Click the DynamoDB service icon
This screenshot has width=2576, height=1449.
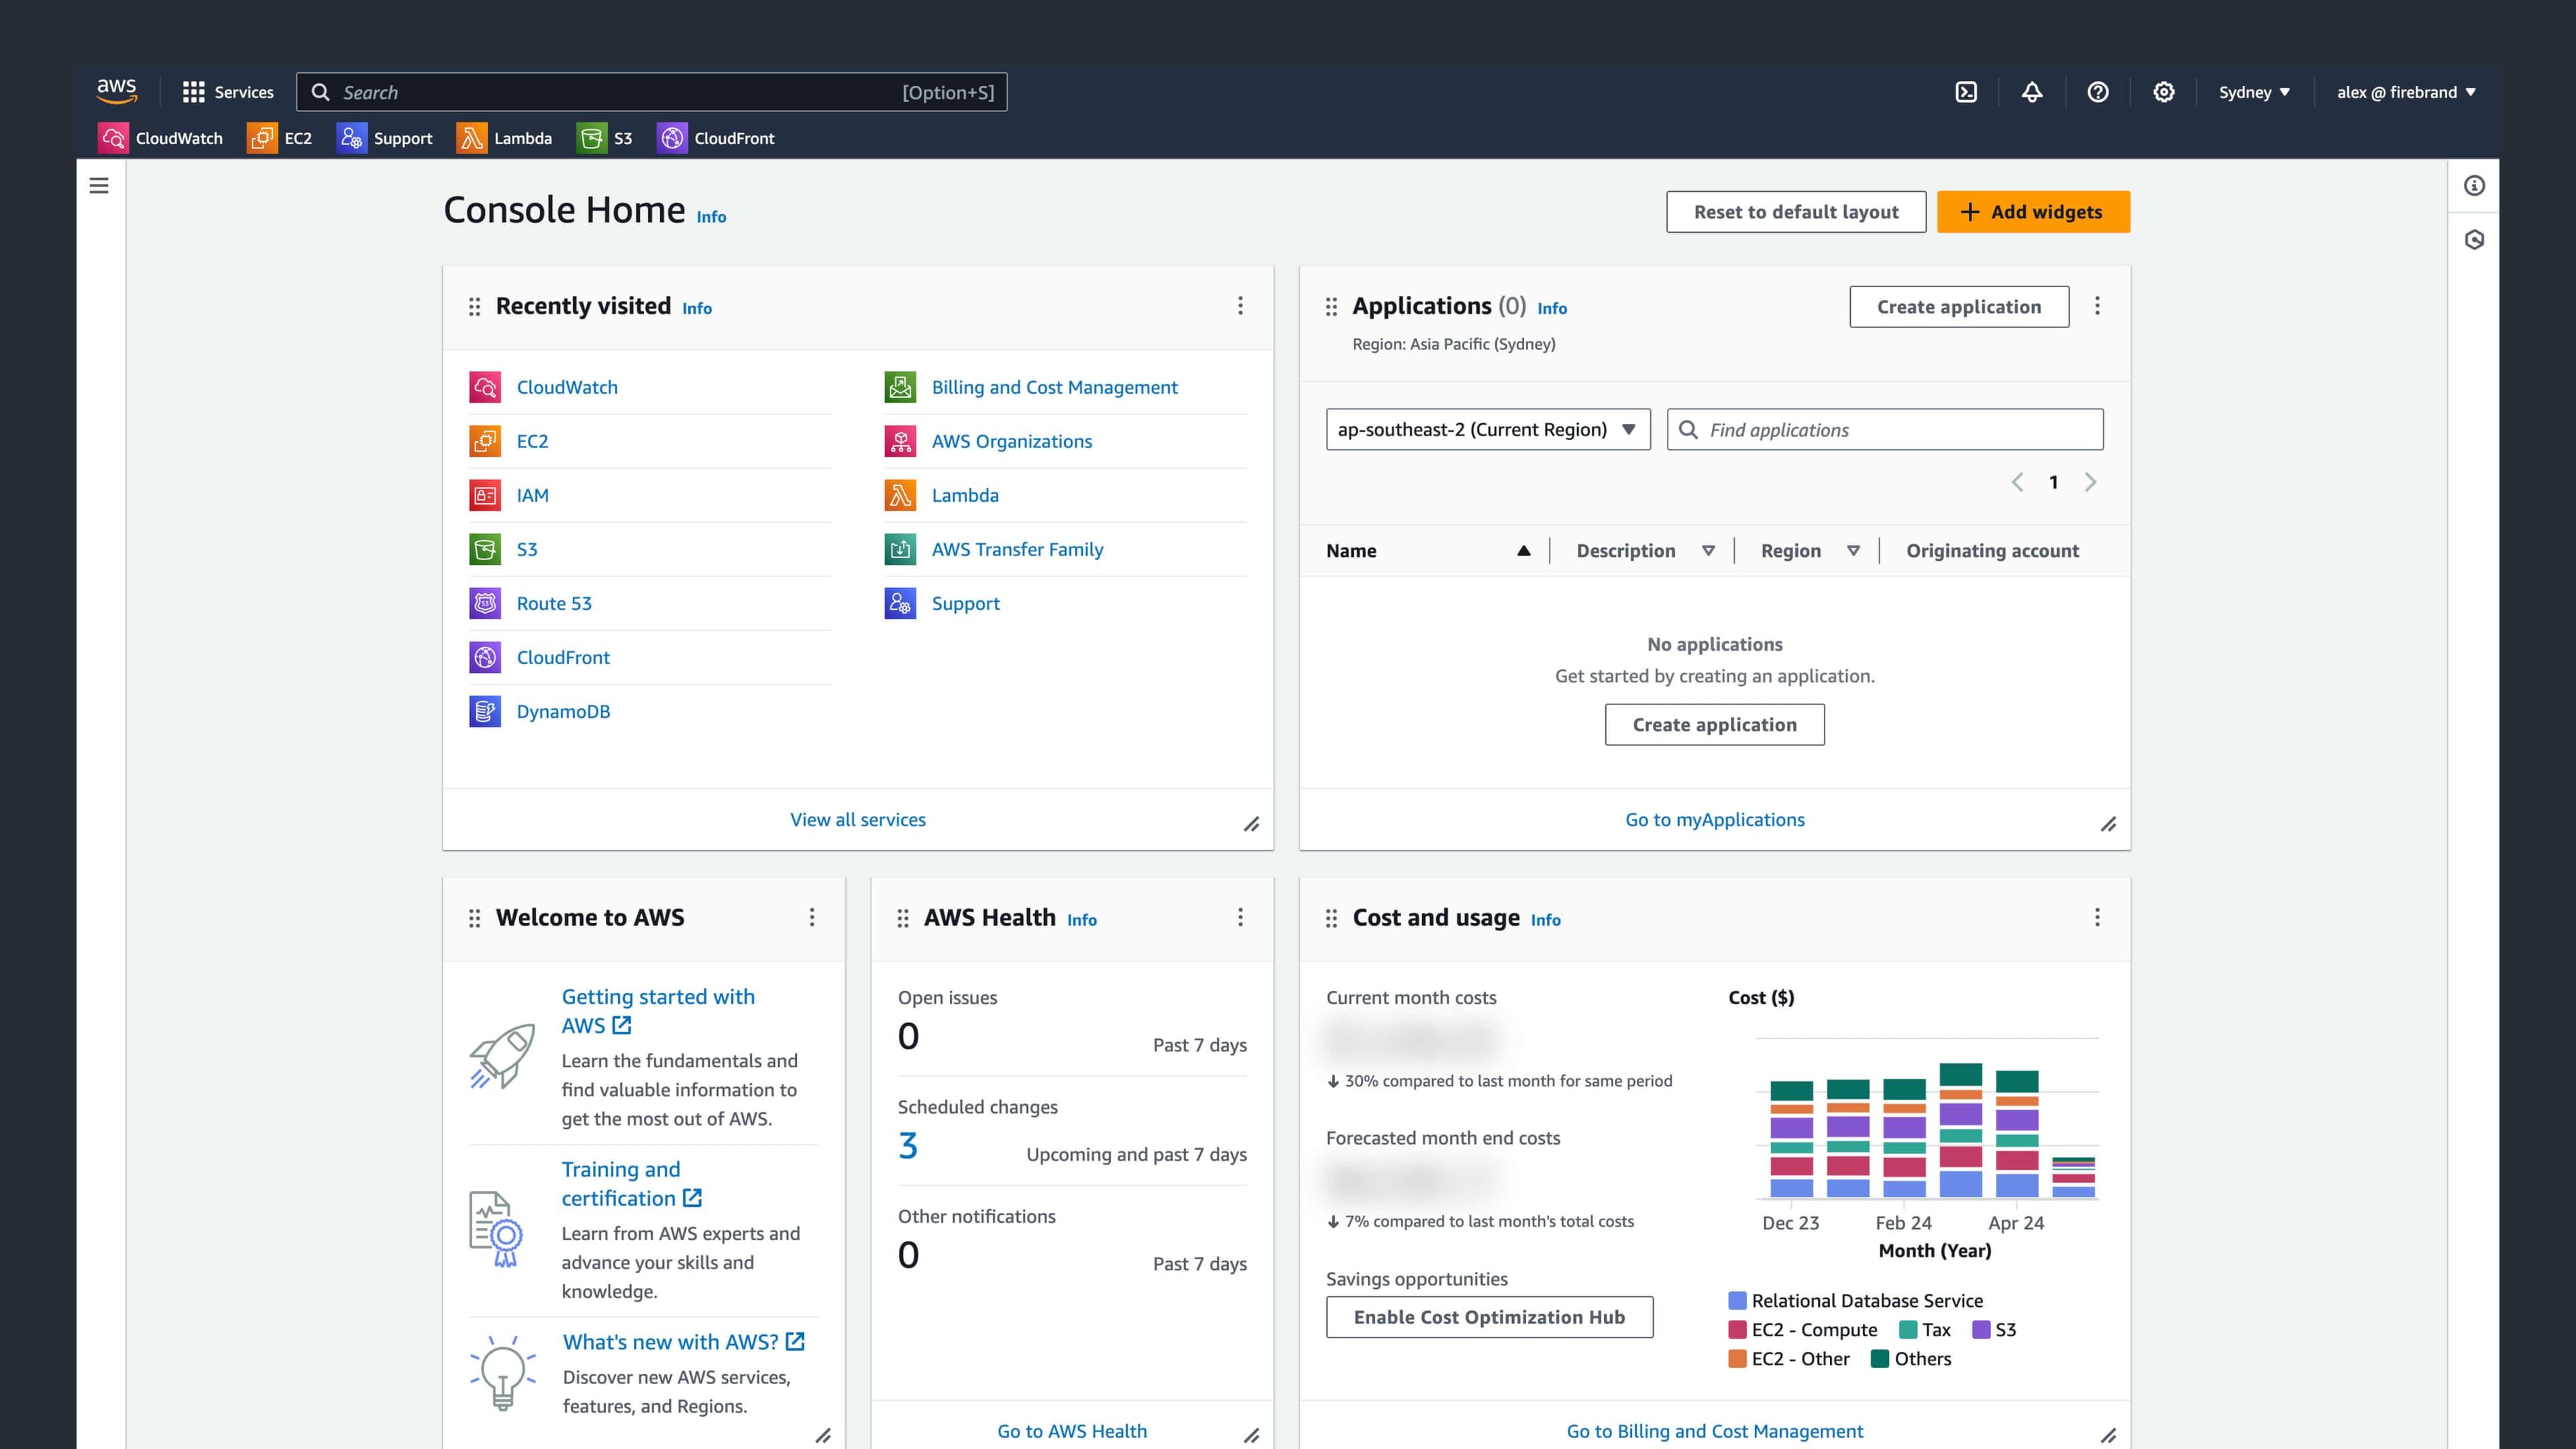485,711
